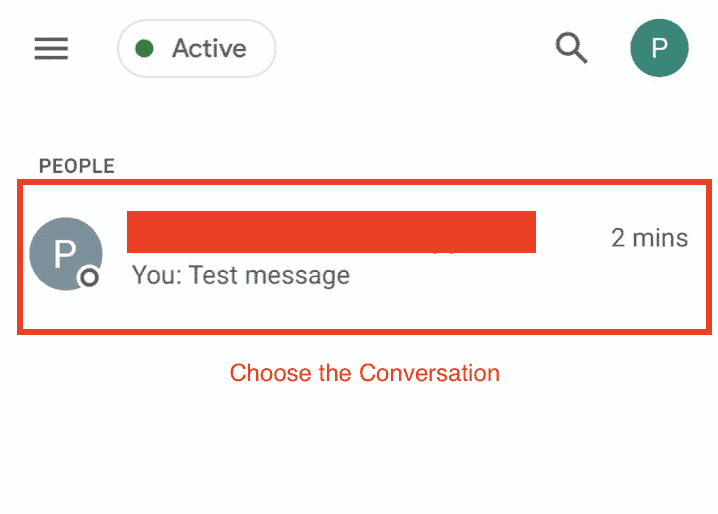Open account options from top-right P
This screenshot has width=718, height=514.
coord(659,48)
